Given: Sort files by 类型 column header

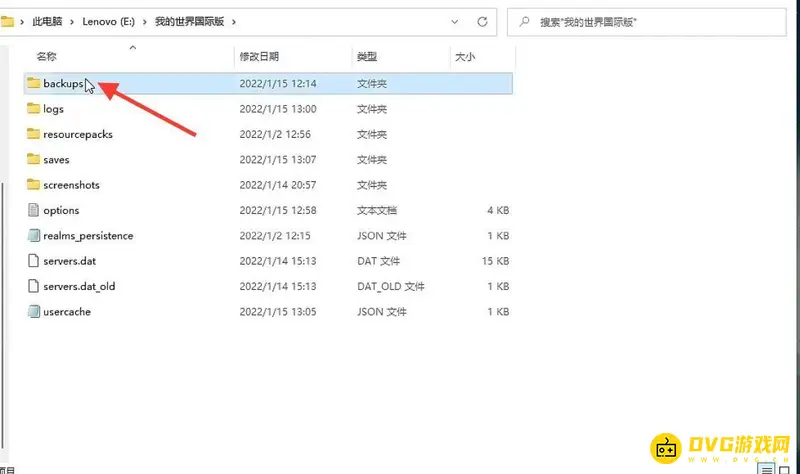Looking at the screenshot, I should (367, 57).
